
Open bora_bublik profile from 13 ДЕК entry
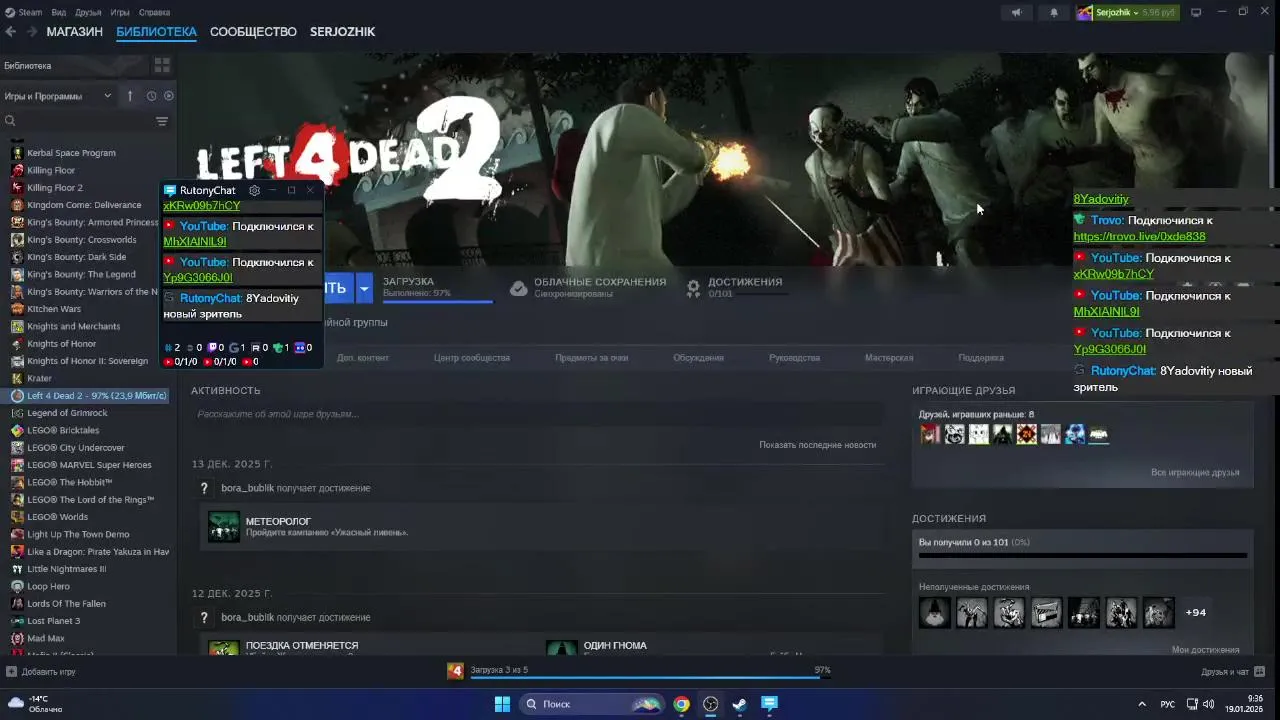[247, 488]
